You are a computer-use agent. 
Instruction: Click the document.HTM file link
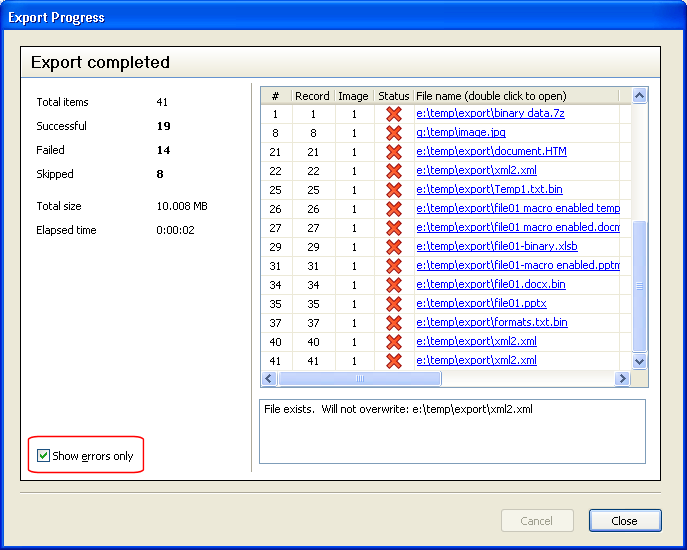(491, 151)
